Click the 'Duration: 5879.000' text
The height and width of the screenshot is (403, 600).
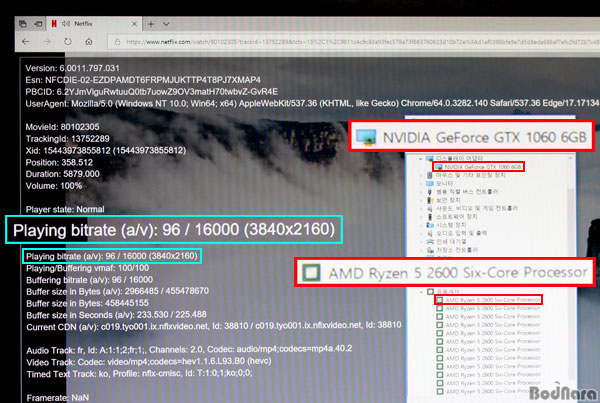point(62,174)
